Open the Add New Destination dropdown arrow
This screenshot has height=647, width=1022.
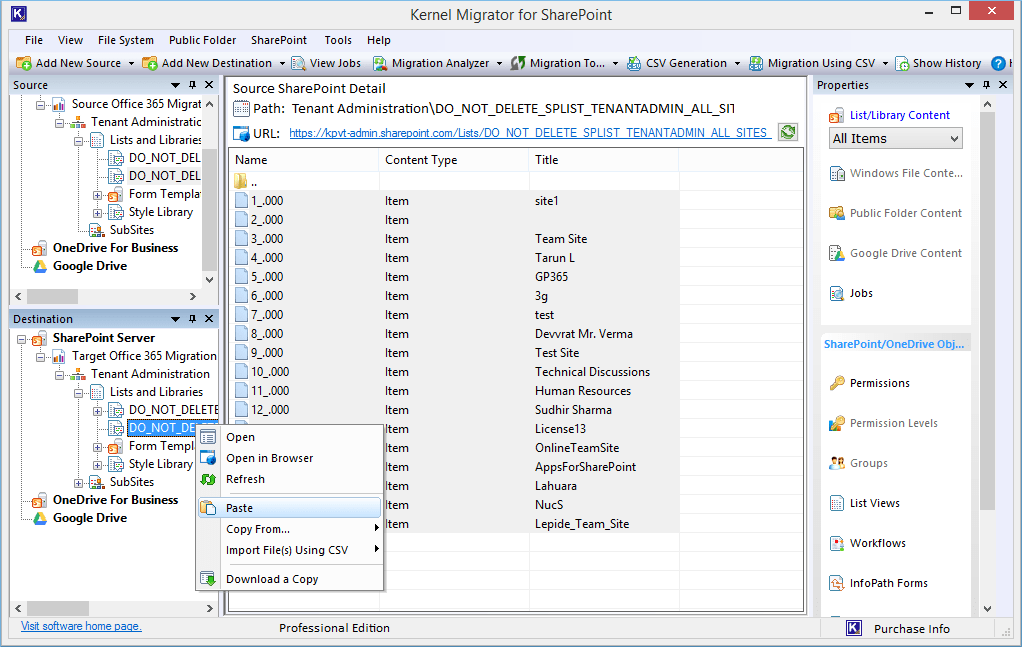[x=282, y=64]
